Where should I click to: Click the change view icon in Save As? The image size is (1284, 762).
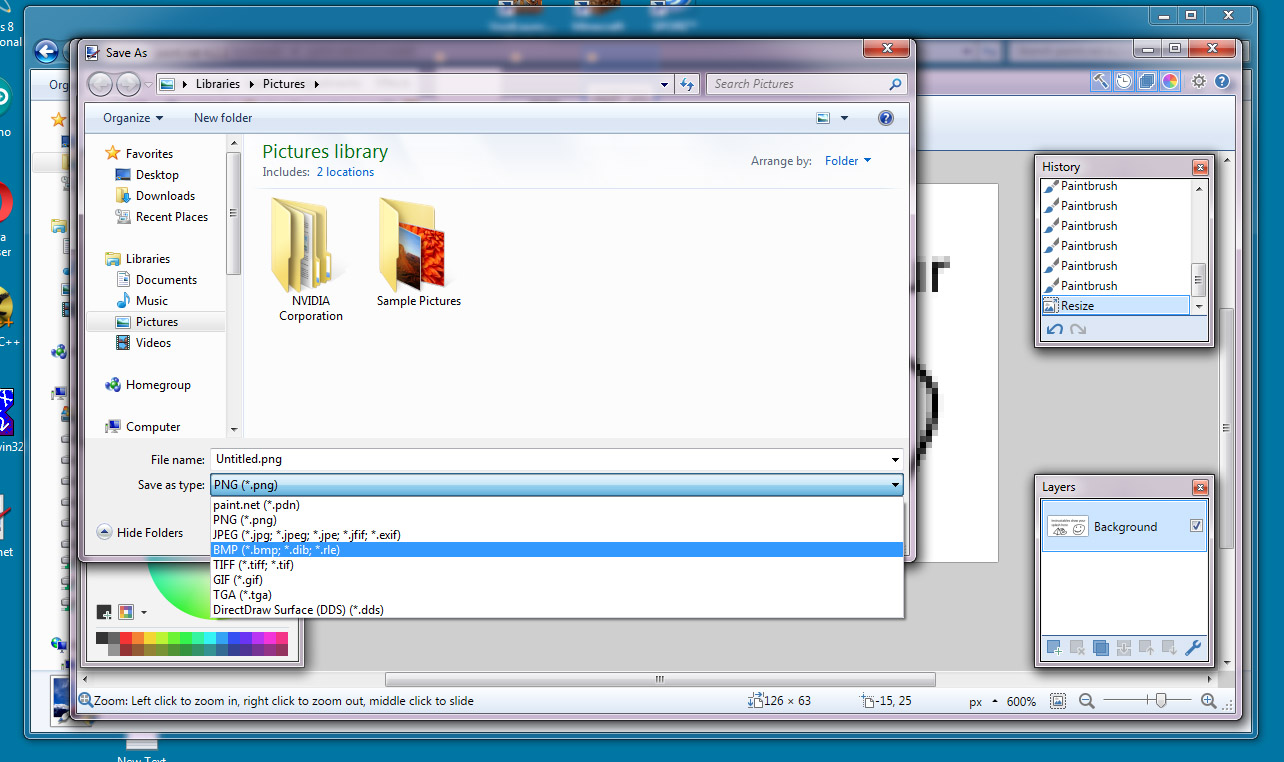pyautogui.click(x=824, y=118)
